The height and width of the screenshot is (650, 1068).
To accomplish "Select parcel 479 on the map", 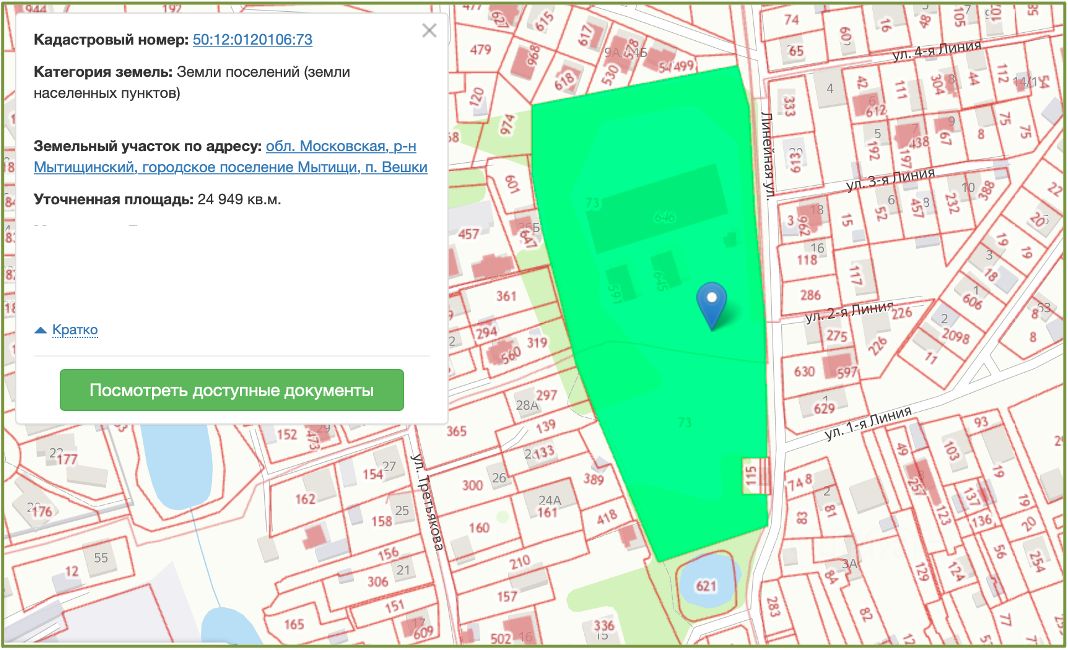I will point(480,49).
